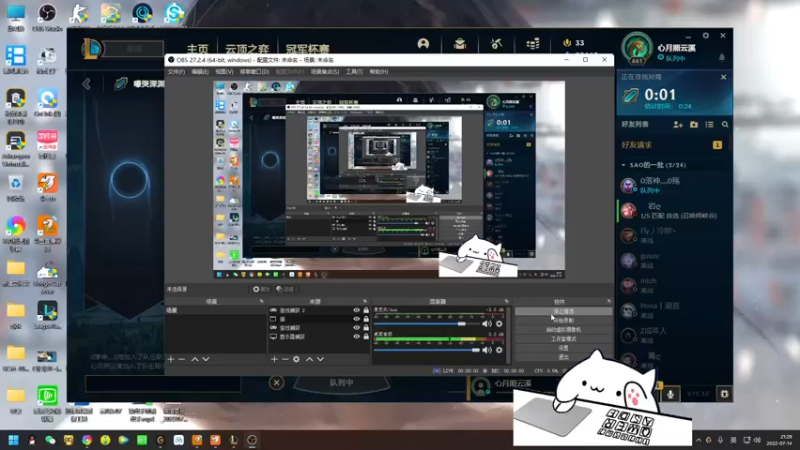Viewport: 800px width, 450px height.
Task: Pop out the OBS Sources dock
Action: (x=365, y=302)
